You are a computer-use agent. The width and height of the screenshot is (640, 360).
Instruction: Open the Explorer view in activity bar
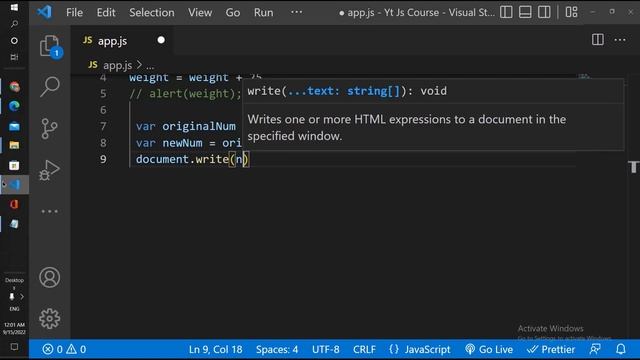[50, 45]
